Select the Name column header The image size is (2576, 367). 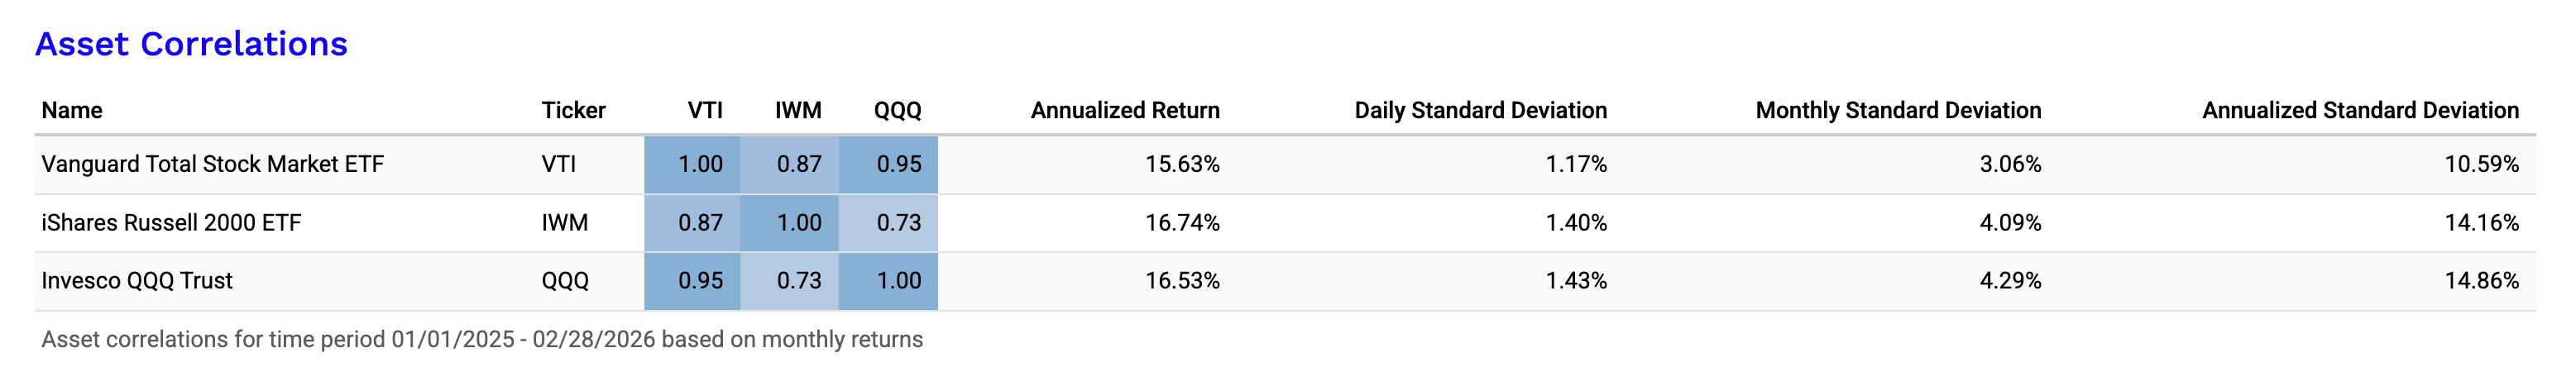click(72, 110)
